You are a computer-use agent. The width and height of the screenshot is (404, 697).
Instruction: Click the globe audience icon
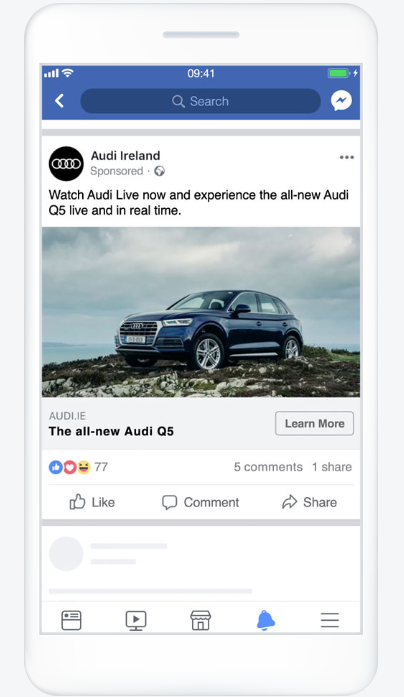pos(160,171)
